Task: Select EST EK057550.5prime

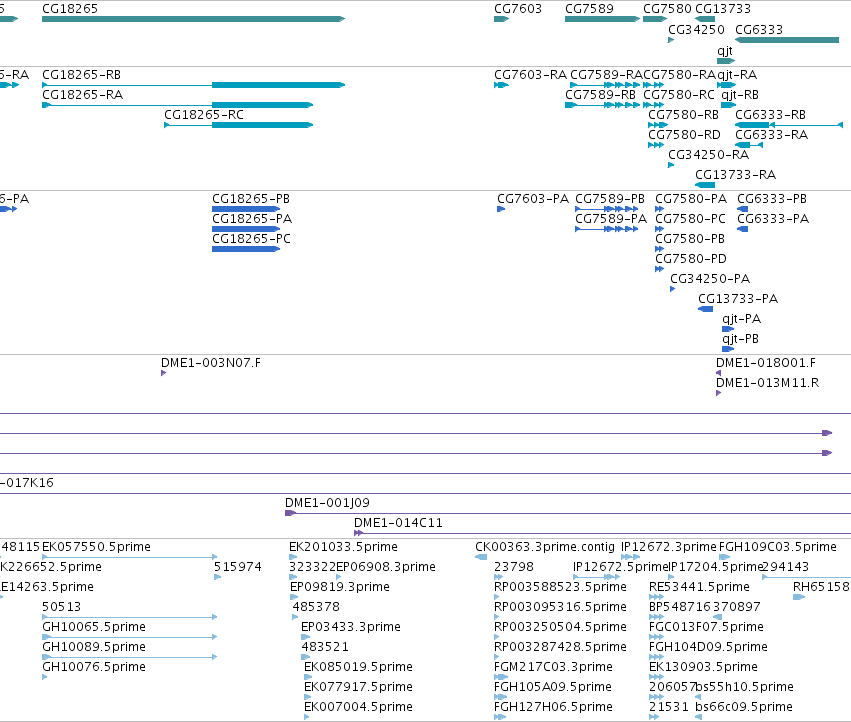Action: (96, 547)
